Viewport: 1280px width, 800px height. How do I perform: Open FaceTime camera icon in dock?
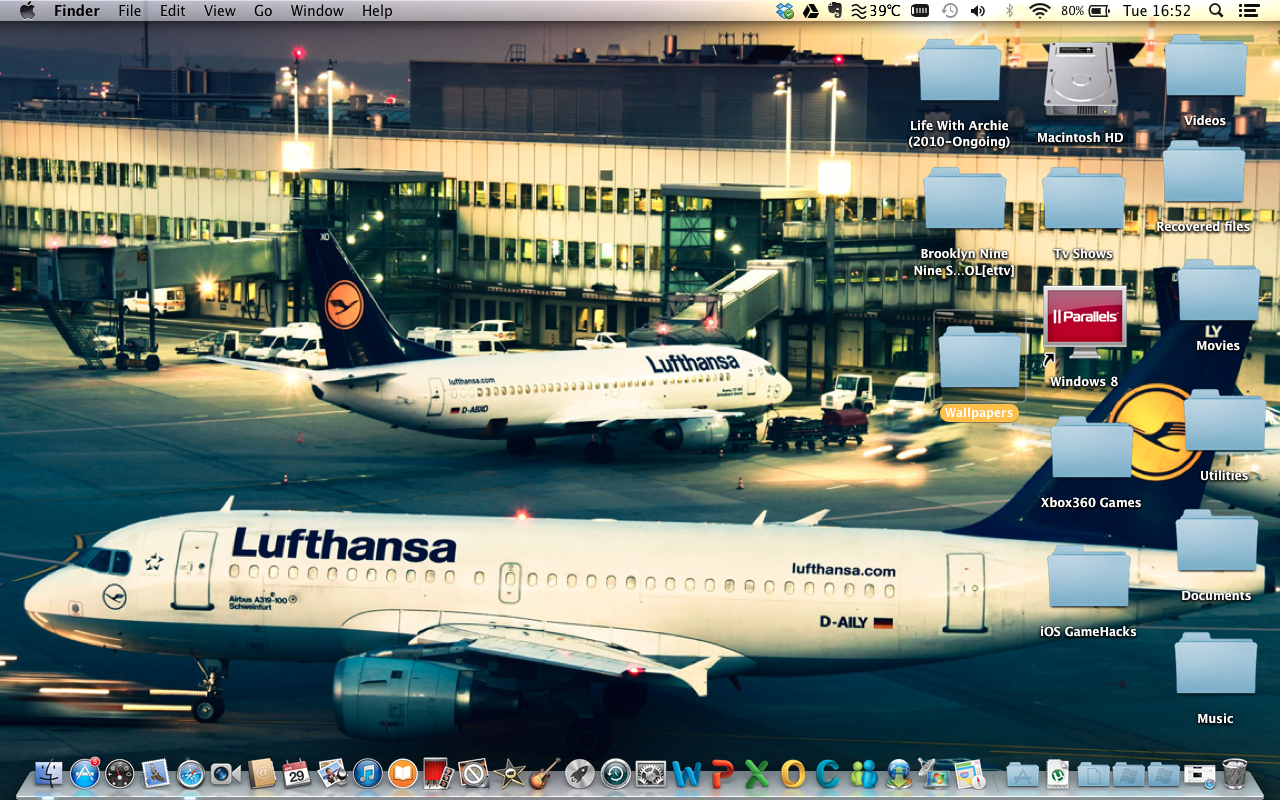pos(225,773)
